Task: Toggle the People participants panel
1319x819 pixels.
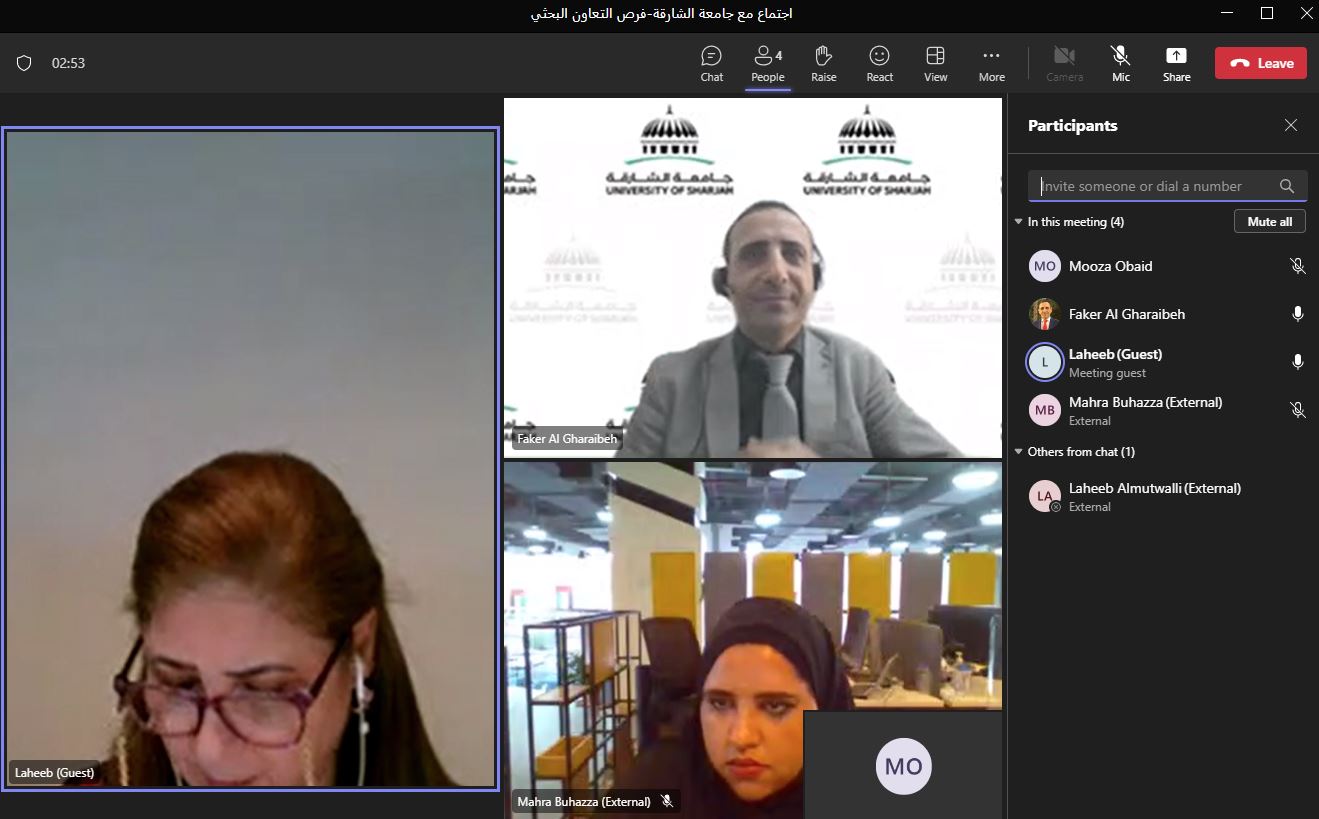Action: point(767,63)
